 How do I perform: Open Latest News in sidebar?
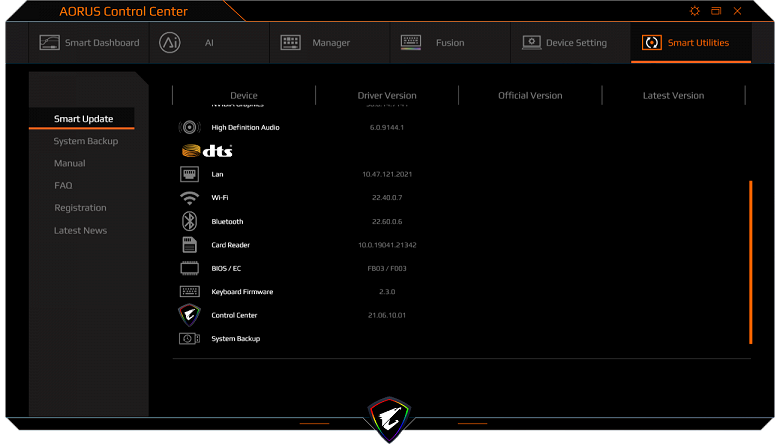coord(80,230)
